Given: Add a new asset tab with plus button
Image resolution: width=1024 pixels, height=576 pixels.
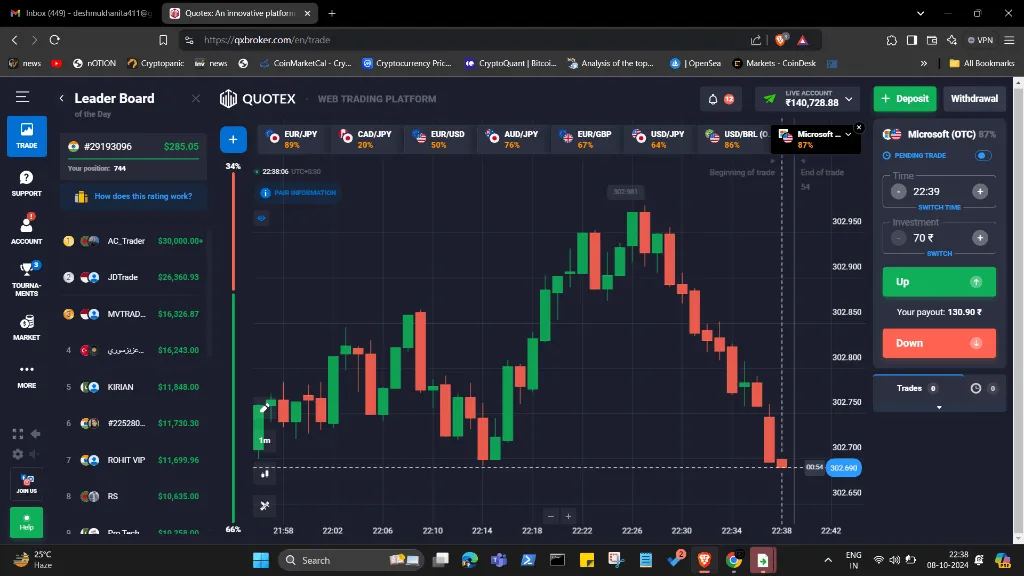Looking at the screenshot, I should tap(233, 139).
